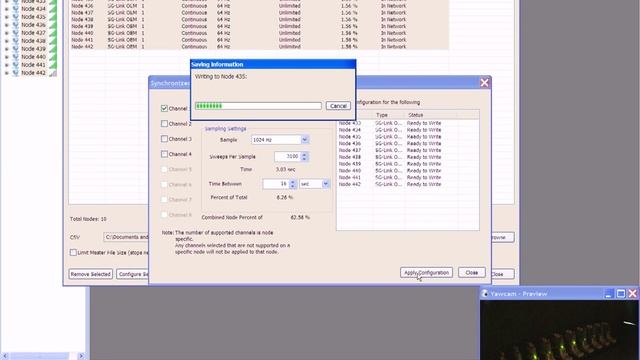Viewport: 640px width, 360px height.
Task: Enable the Channel 2 checkbox
Action: [x=164, y=124]
